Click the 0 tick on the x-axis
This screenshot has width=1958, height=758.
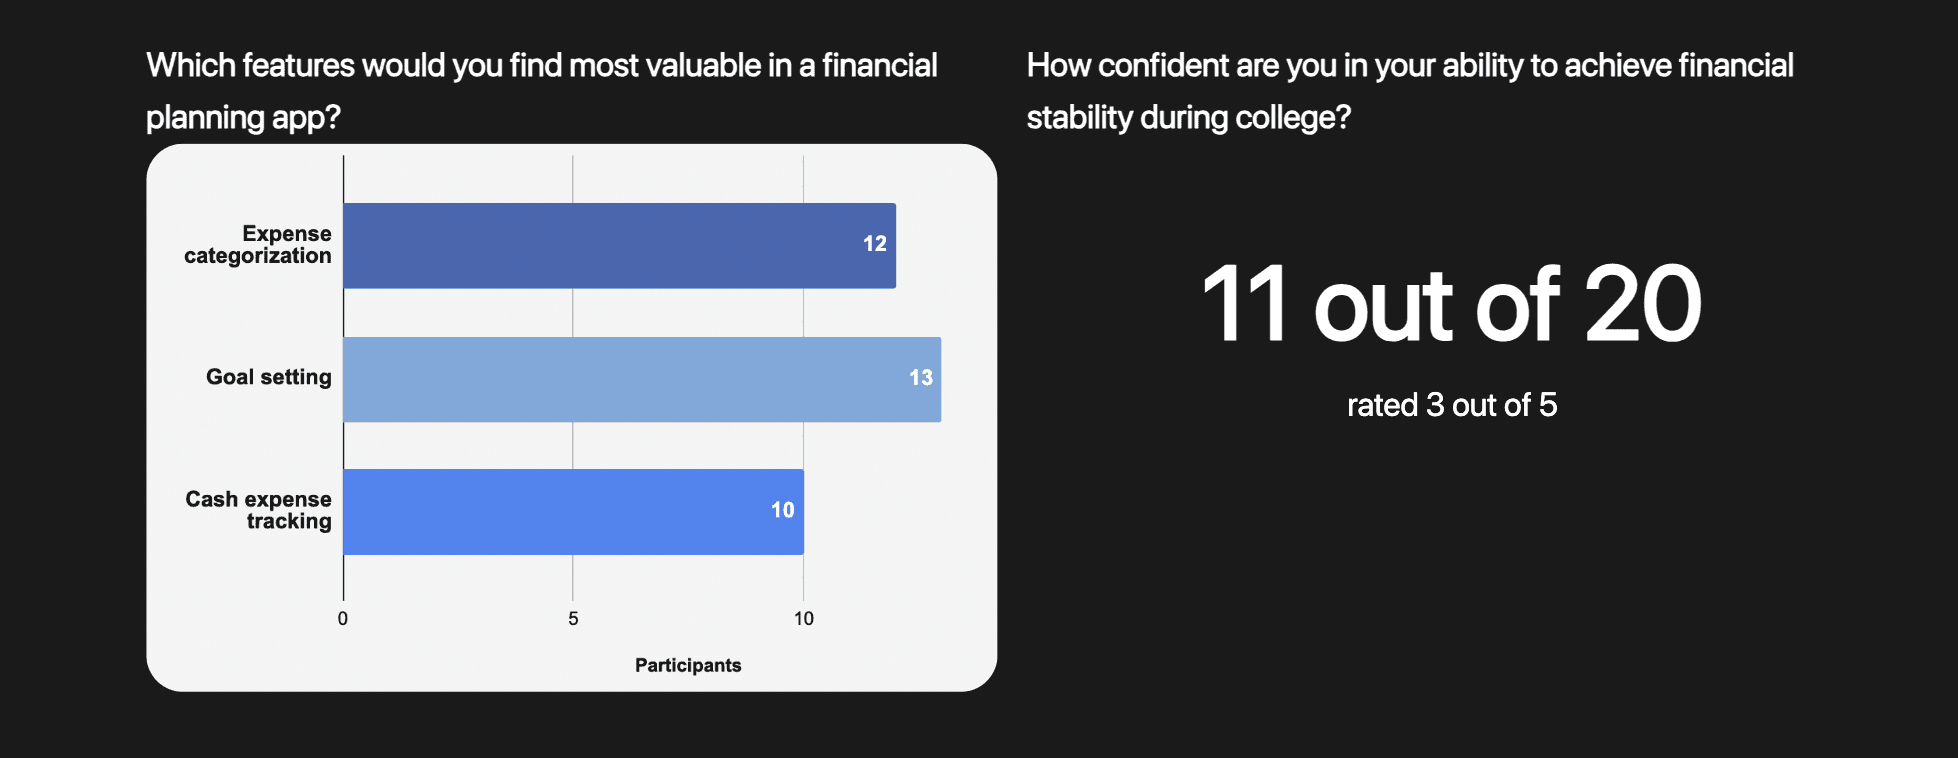pyautogui.click(x=343, y=619)
